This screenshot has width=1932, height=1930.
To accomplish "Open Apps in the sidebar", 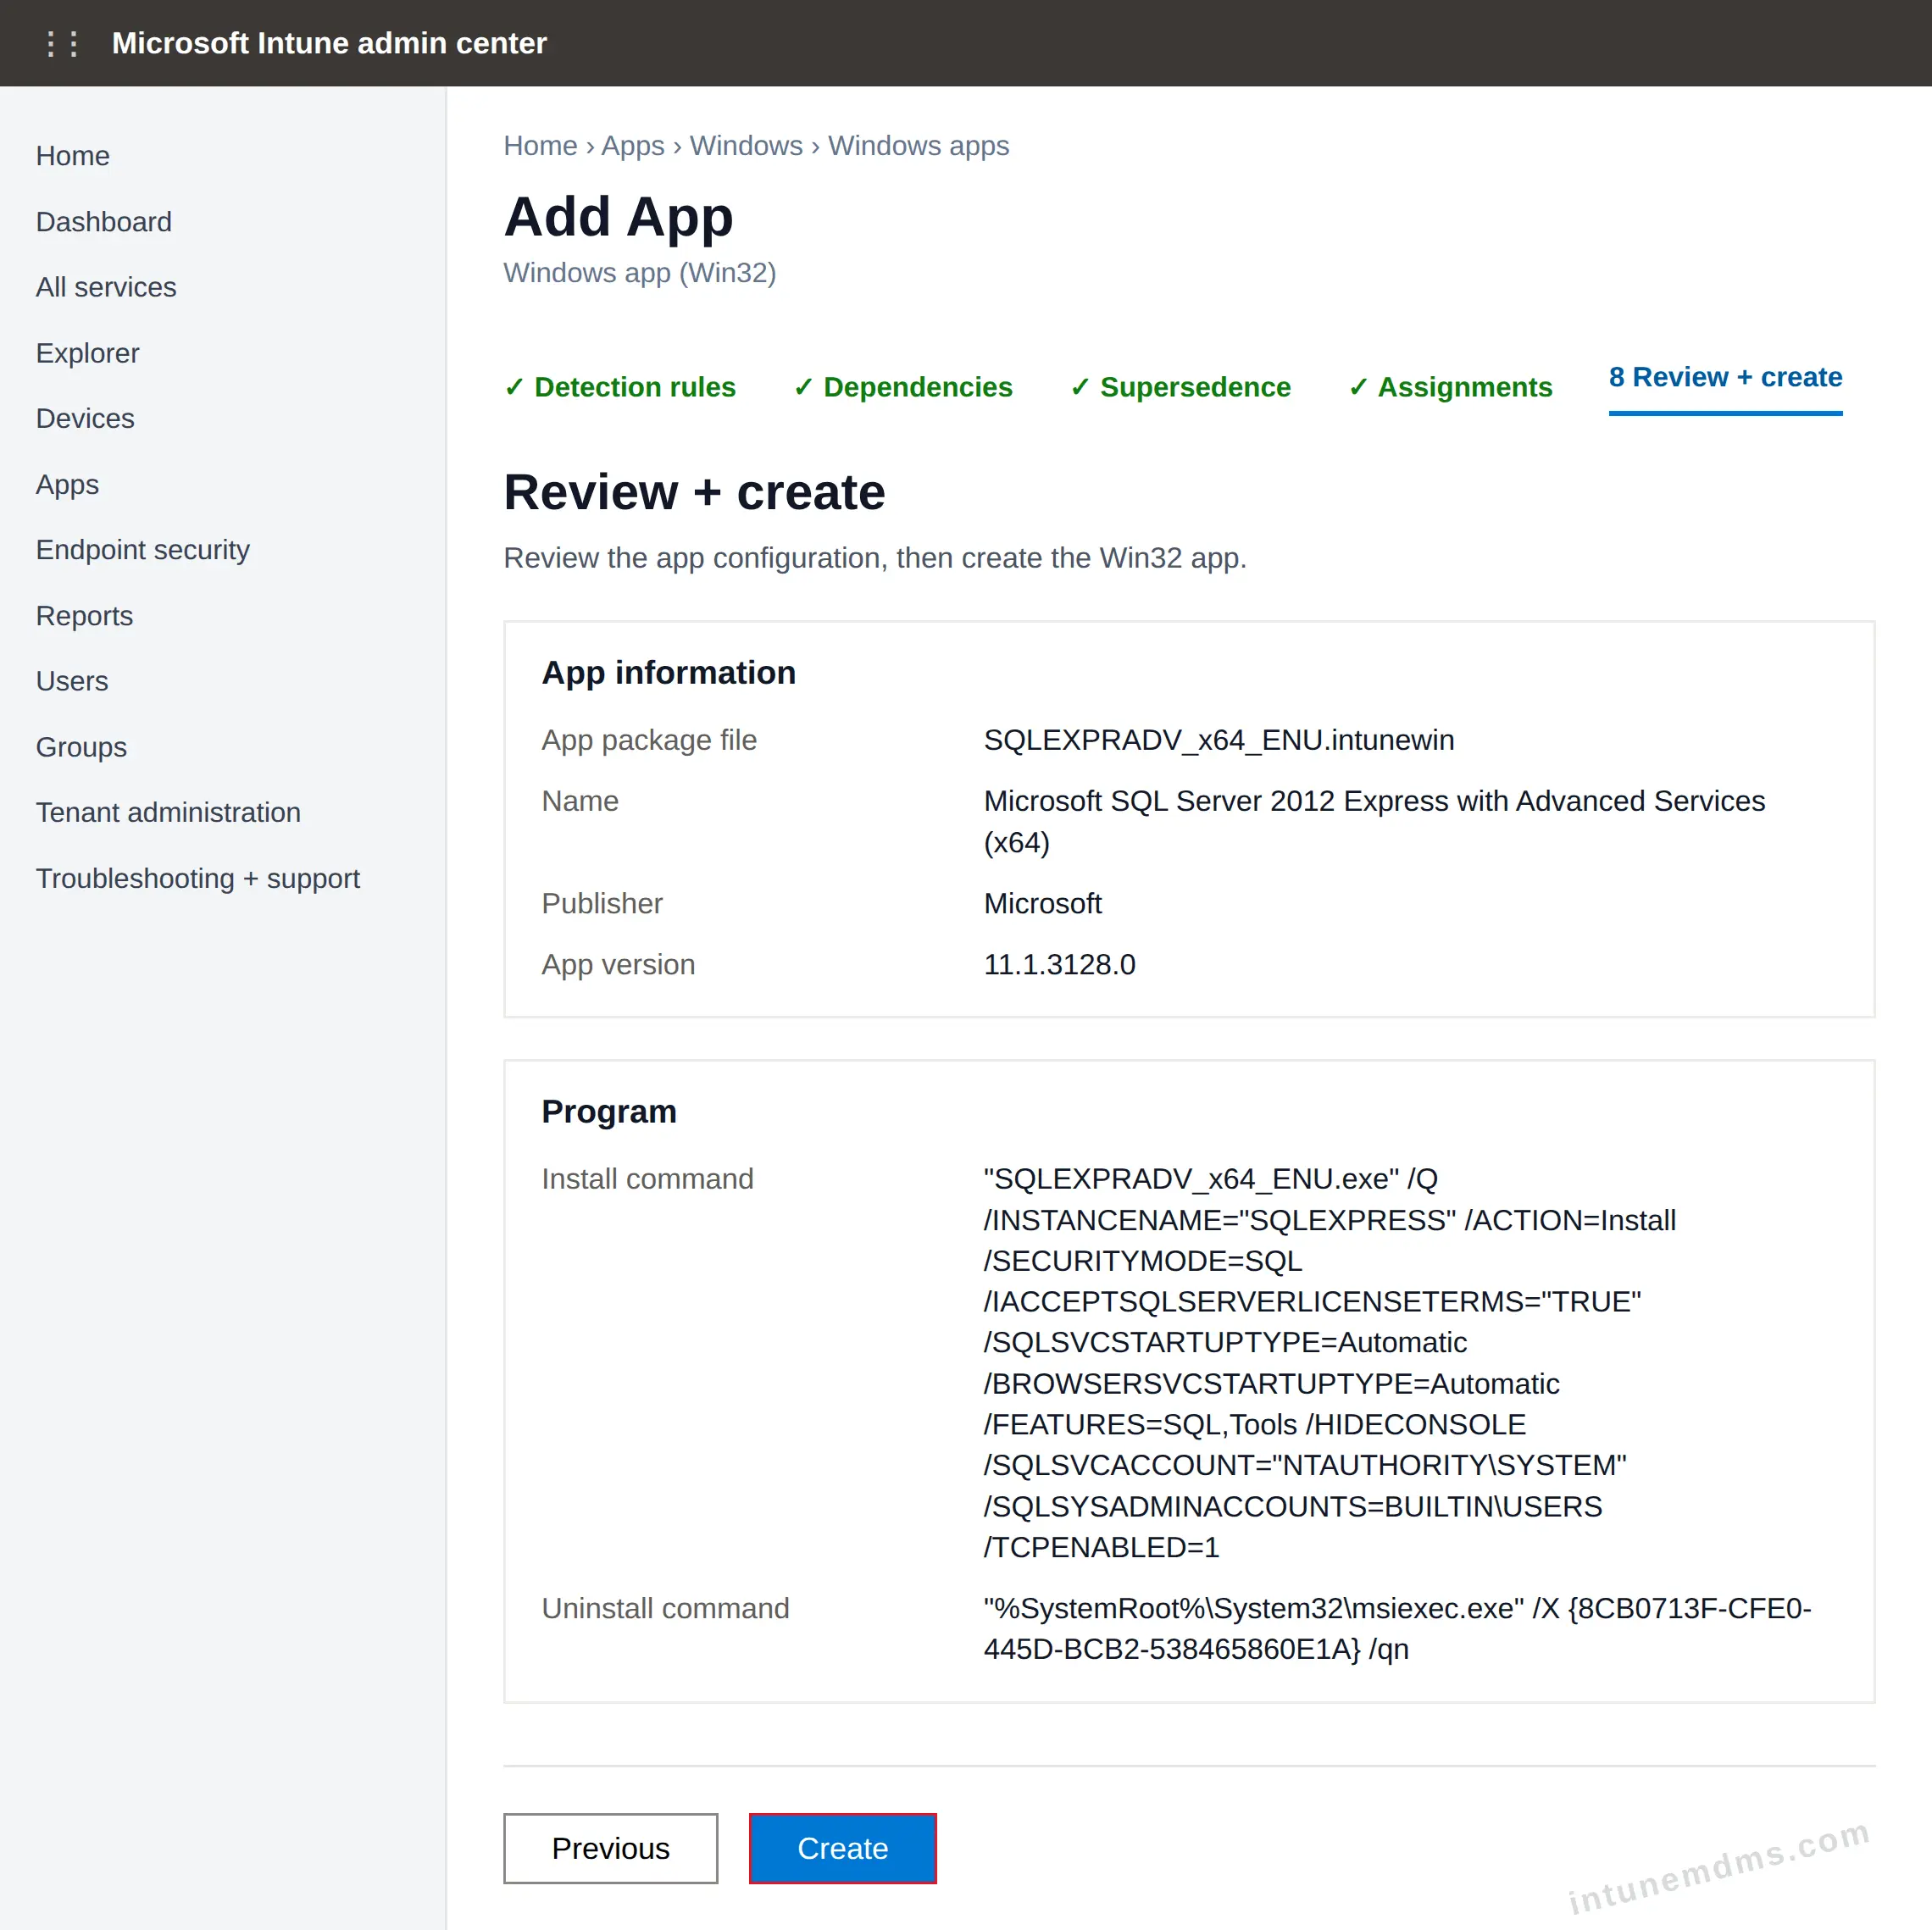I will pos(68,484).
